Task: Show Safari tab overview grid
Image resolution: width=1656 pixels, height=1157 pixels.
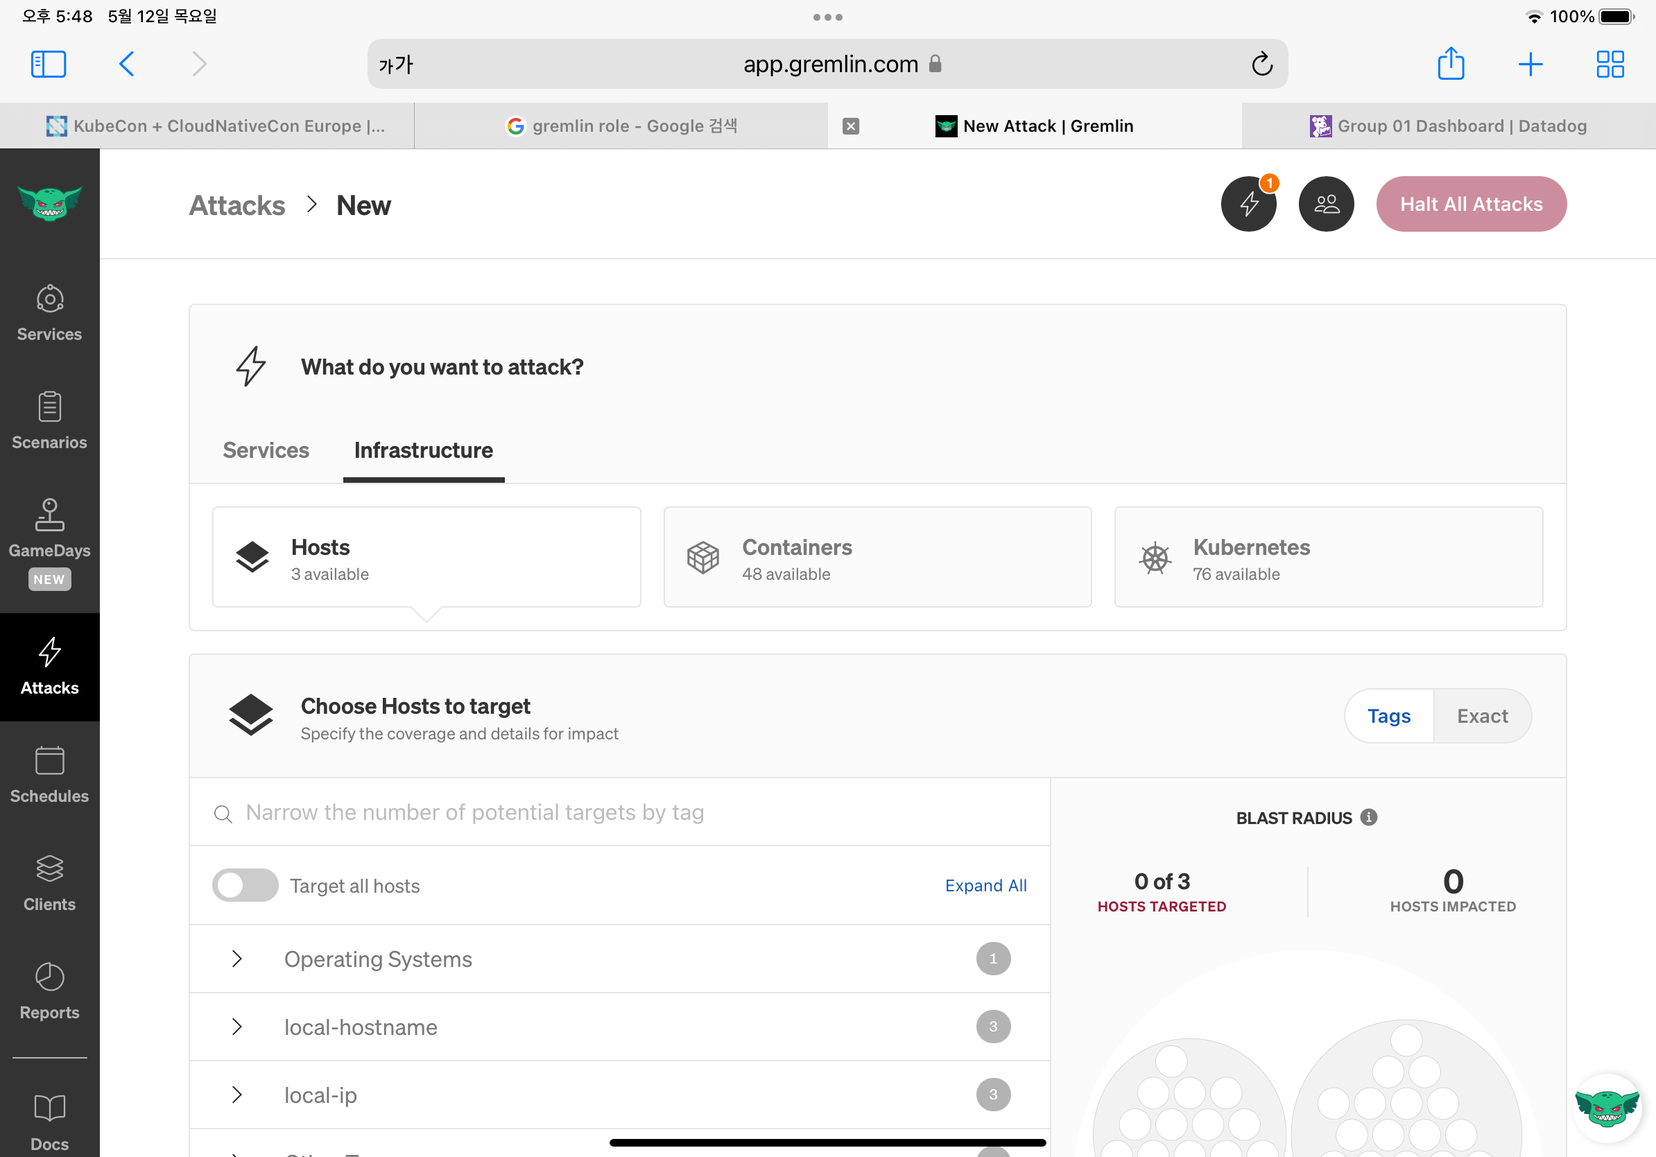Action: tap(1610, 64)
